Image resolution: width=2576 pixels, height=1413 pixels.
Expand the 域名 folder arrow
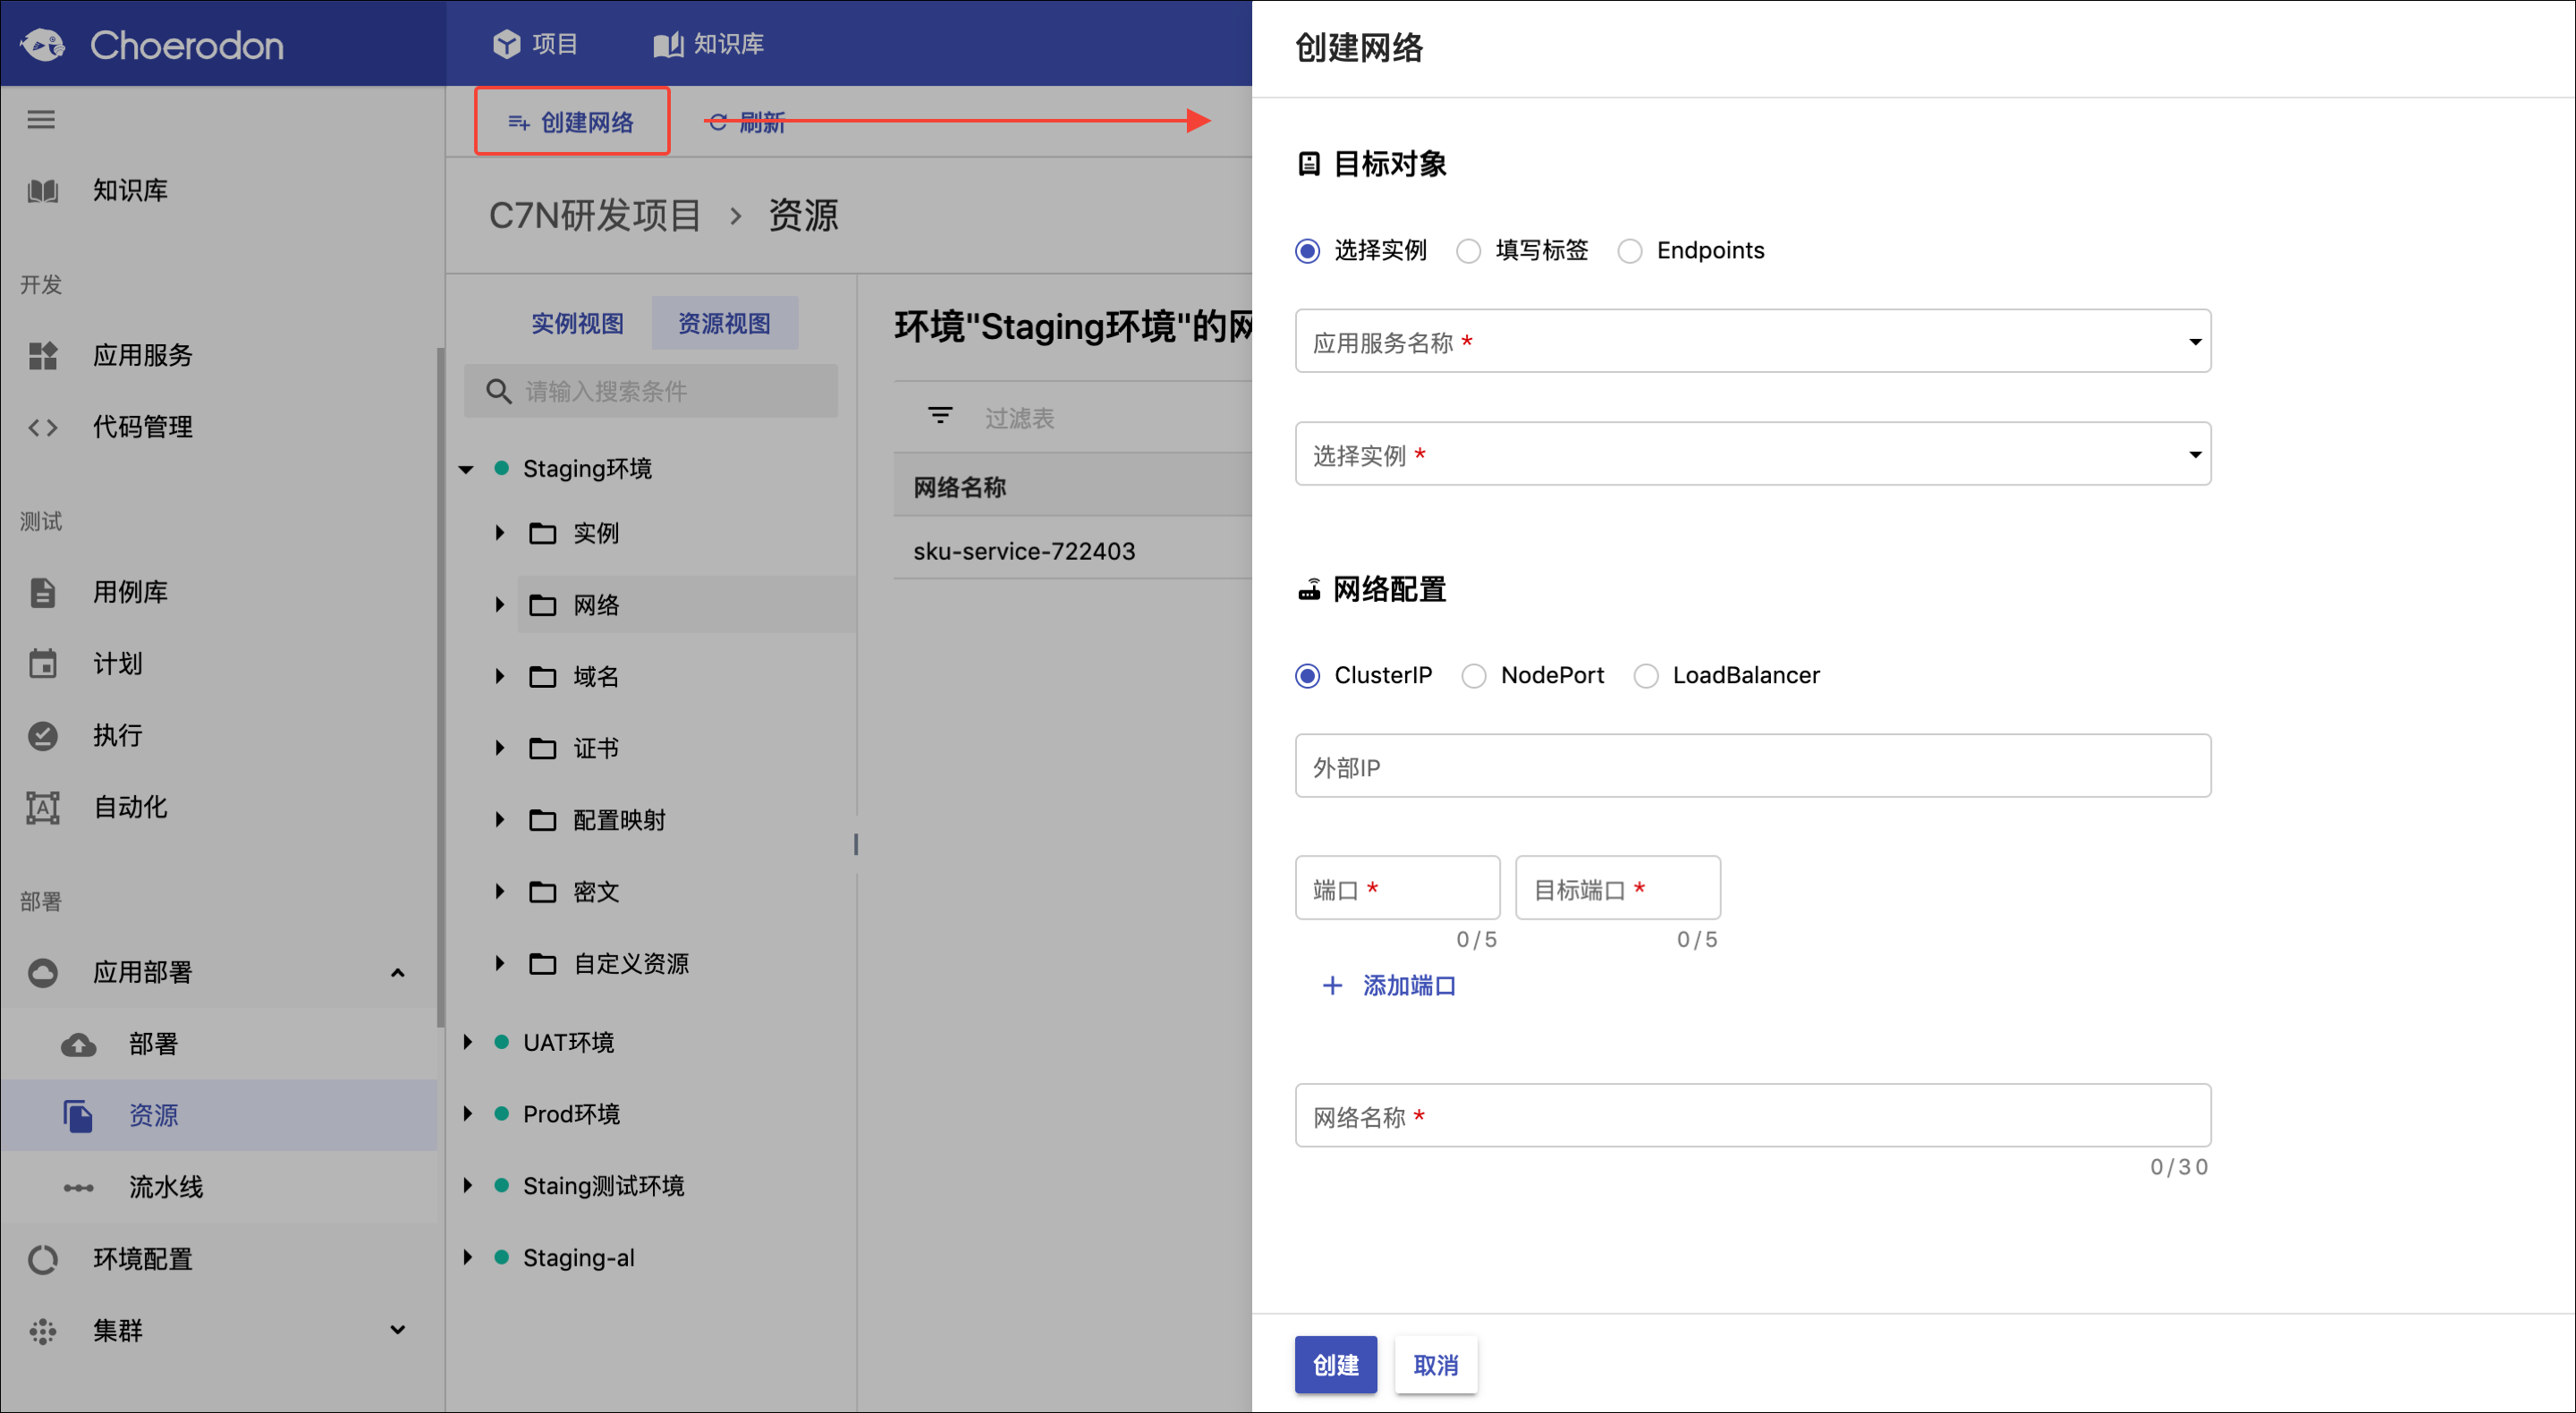500,677
